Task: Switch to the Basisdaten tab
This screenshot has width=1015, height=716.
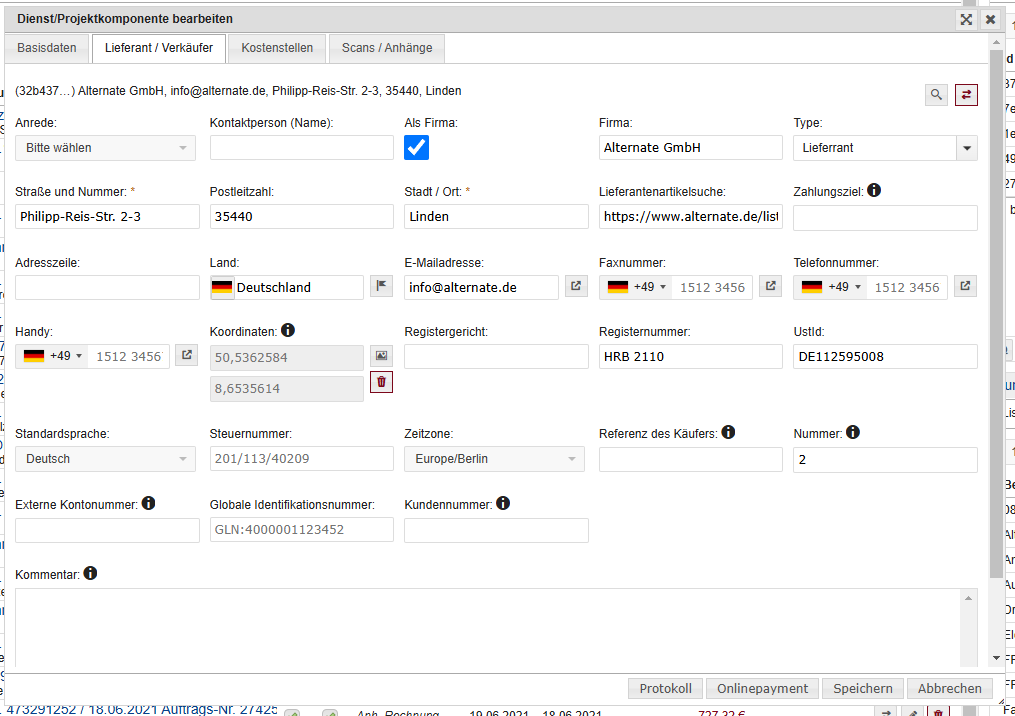Action: pos(47,48)
